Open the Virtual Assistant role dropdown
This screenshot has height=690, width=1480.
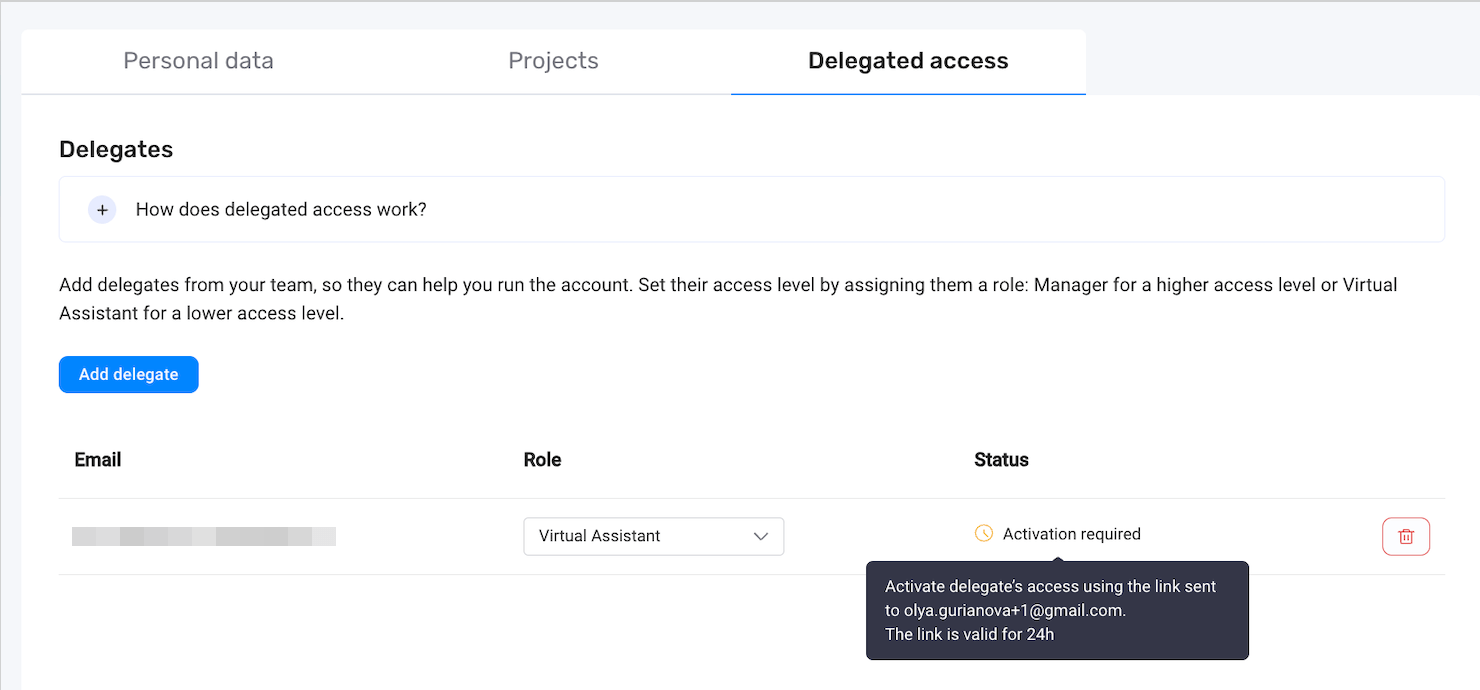coord(653,536)
